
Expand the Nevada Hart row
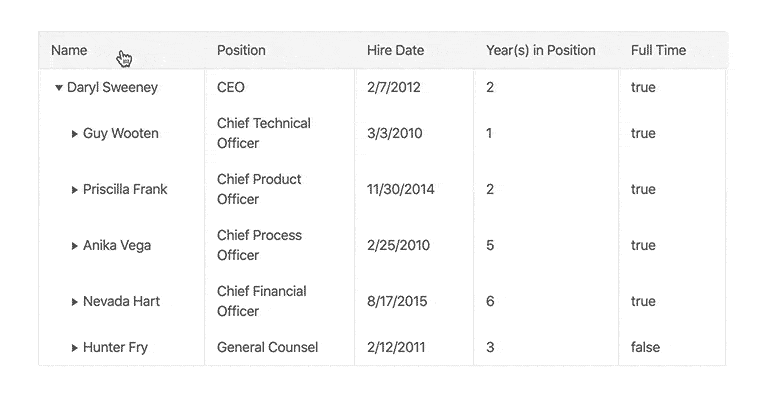[x=75, y=301]
